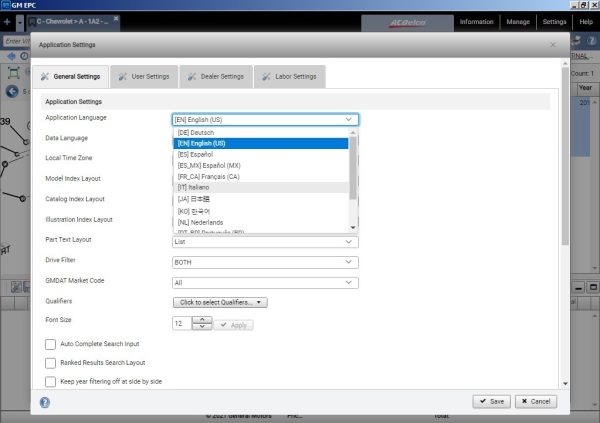
Task: Open the help icon at dialog bottom left
Action: point(45,402)
